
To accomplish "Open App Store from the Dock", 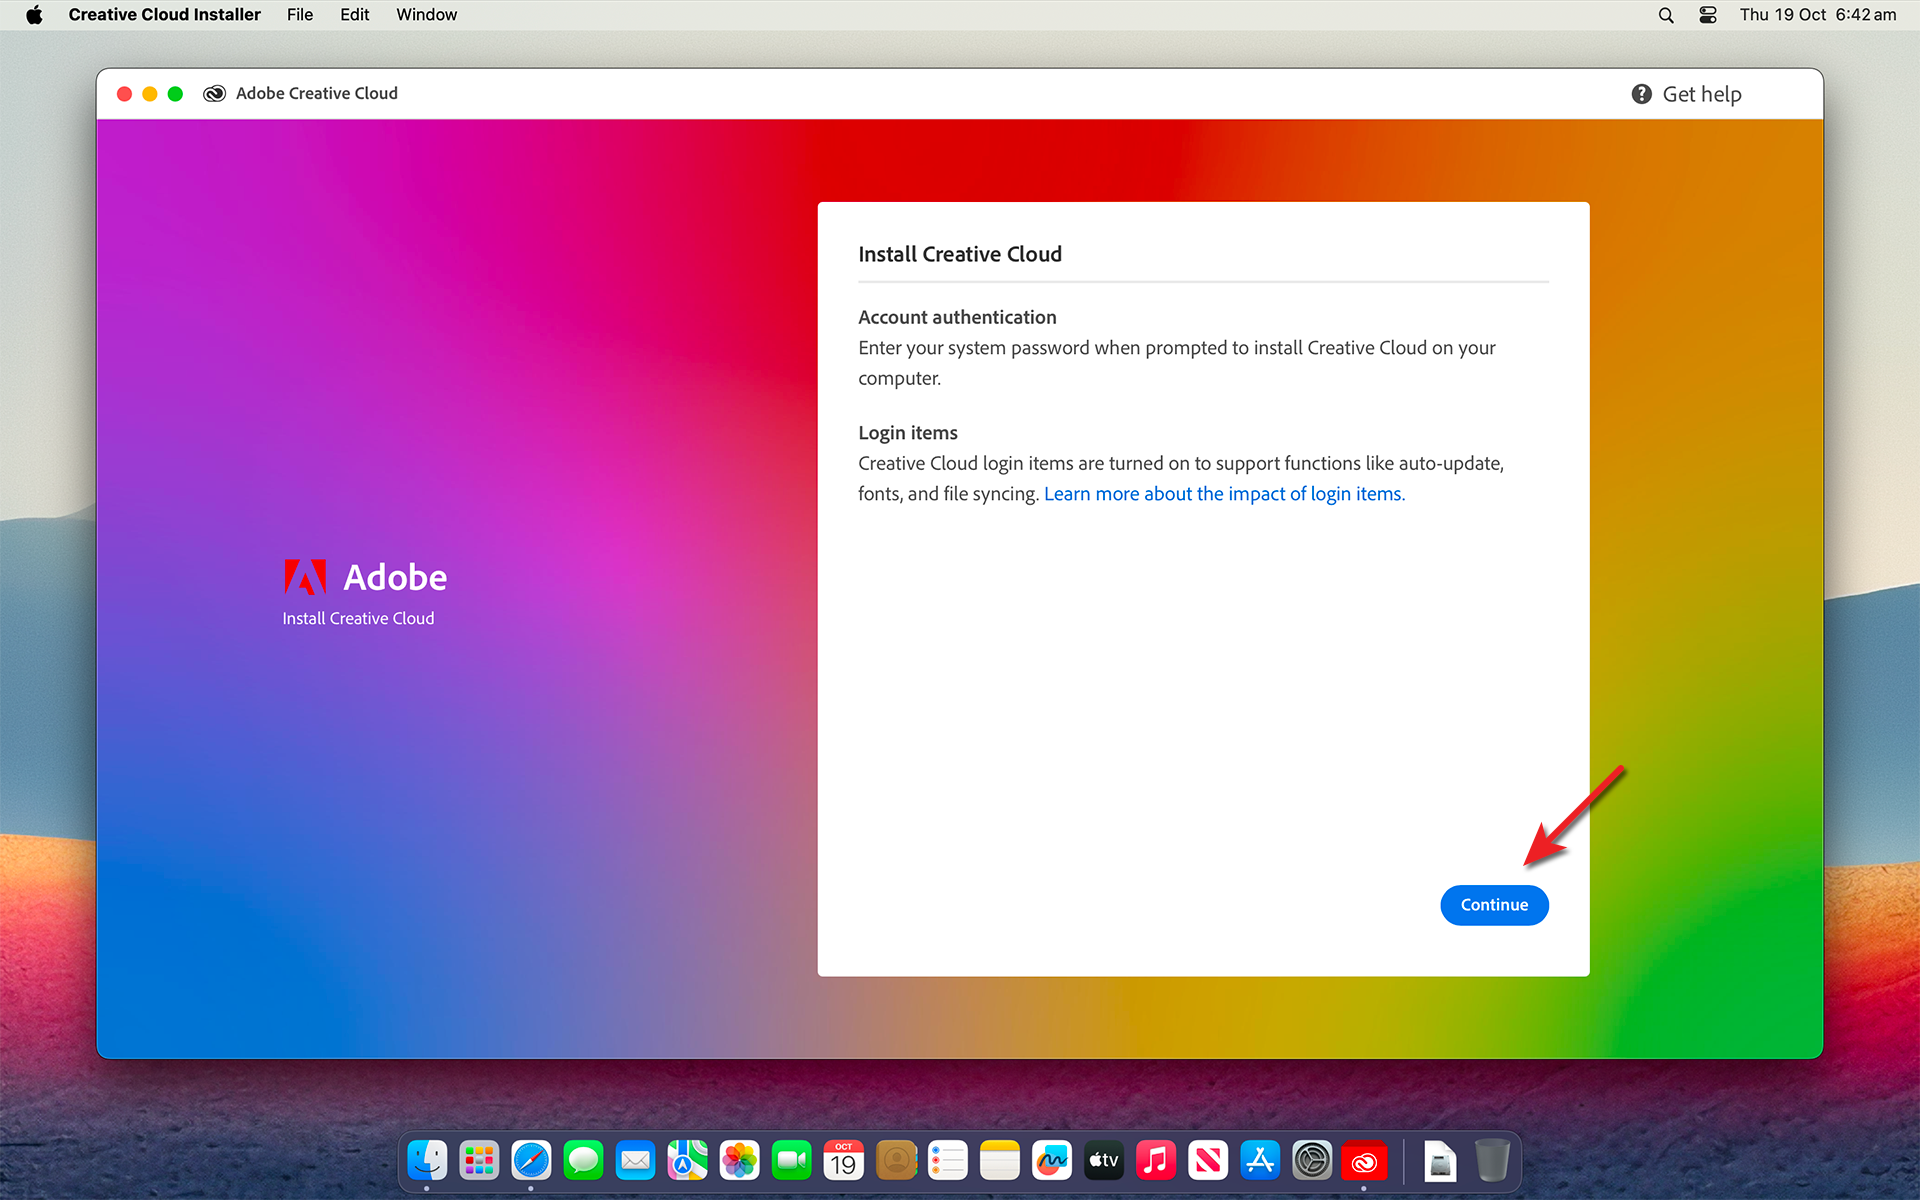I will point(1259,1161).
